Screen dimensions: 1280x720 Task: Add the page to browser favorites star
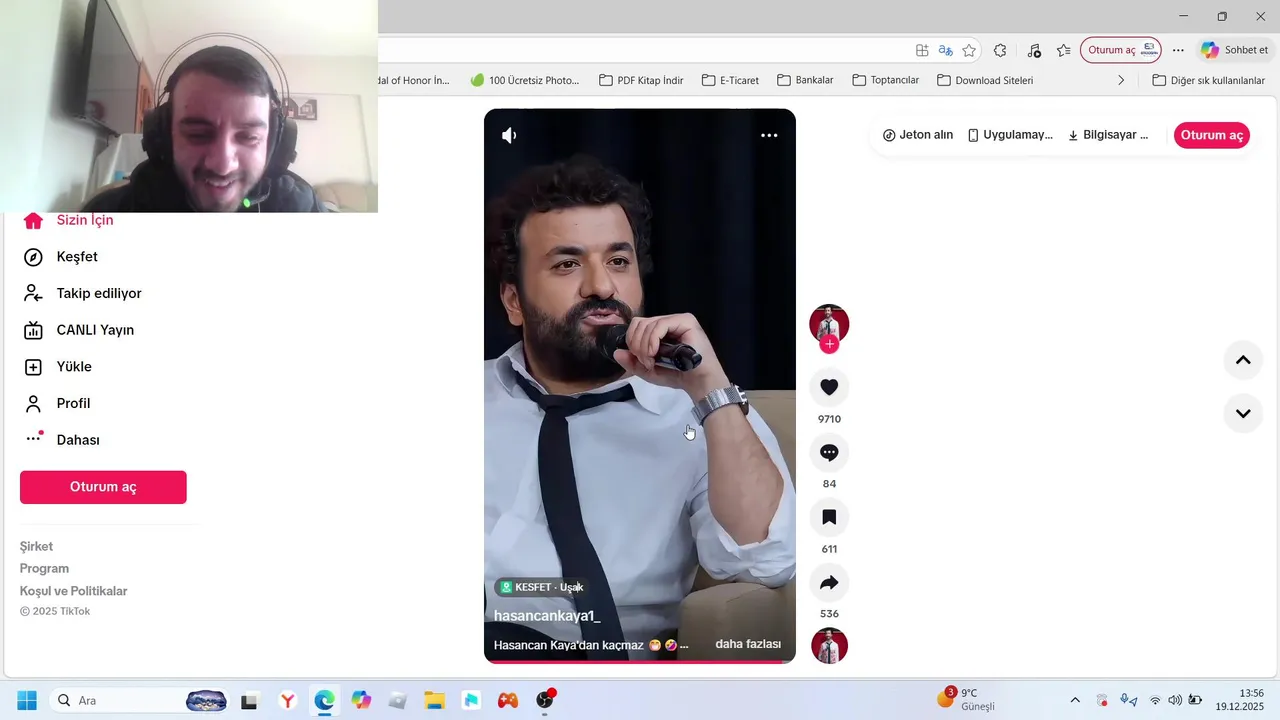969,50
